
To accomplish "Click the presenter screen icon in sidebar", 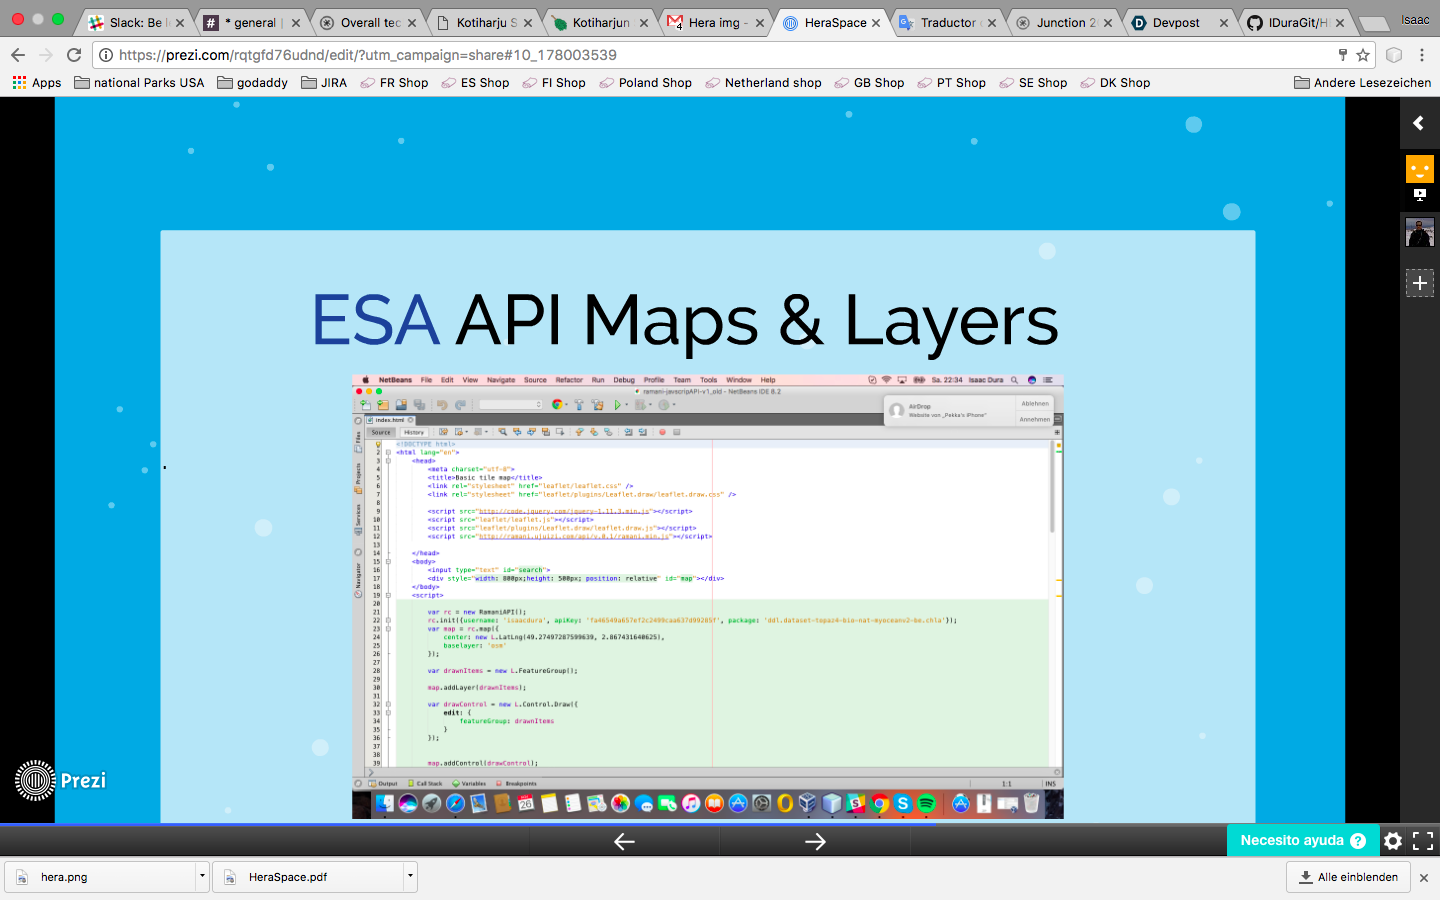I will pyautogui.click(x=1420, y=194).
